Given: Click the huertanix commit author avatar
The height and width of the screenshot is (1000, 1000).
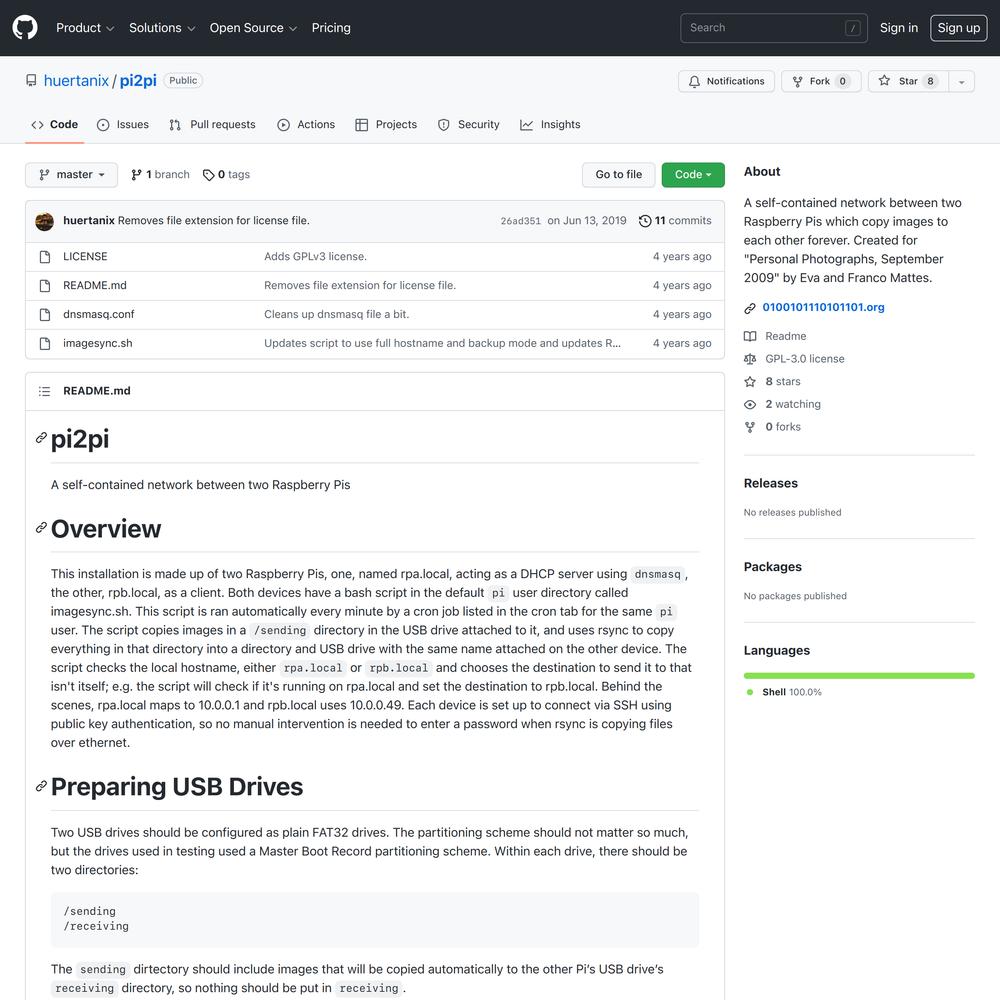Looking at the screenshot, I should (x=45, y=221).
